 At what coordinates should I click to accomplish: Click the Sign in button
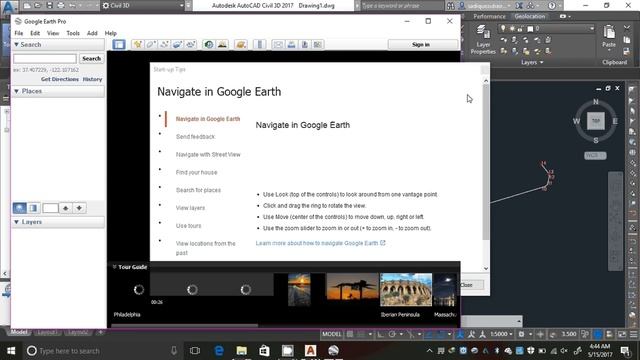[x=421, y=44]
